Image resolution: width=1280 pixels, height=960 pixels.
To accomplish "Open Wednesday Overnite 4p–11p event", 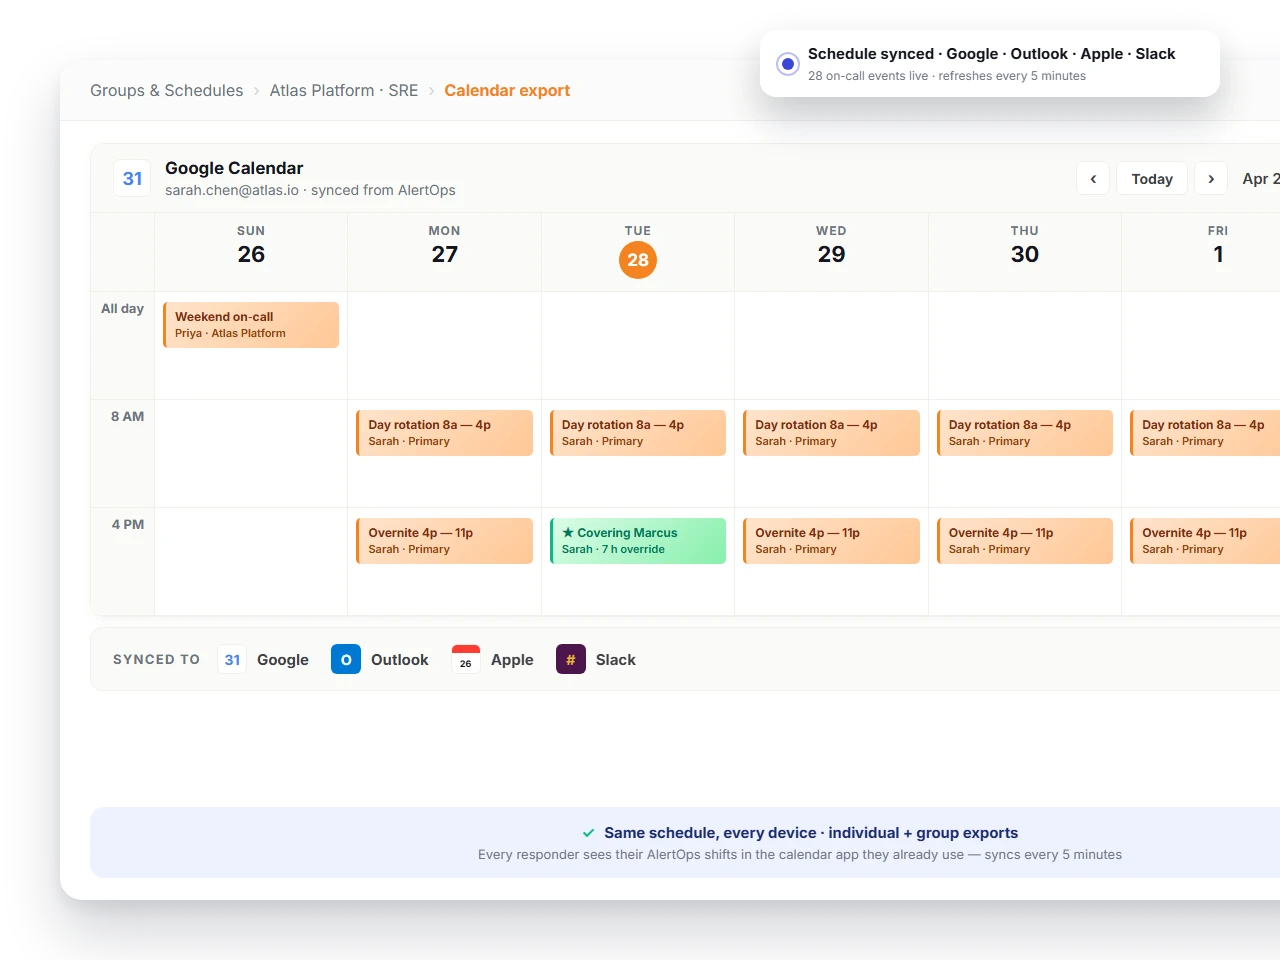I will click(x=831, y=541).
